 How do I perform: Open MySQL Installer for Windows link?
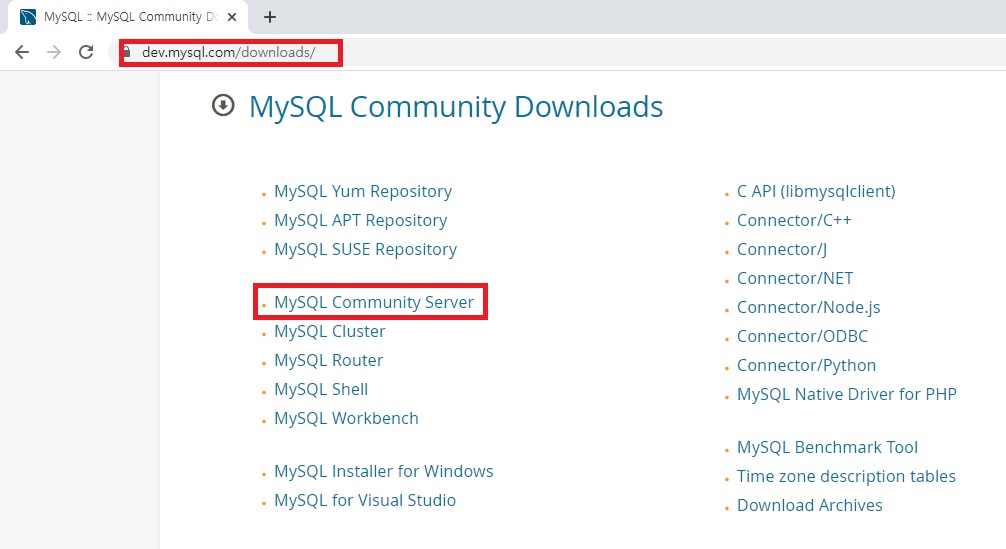(x=384, y=471)
